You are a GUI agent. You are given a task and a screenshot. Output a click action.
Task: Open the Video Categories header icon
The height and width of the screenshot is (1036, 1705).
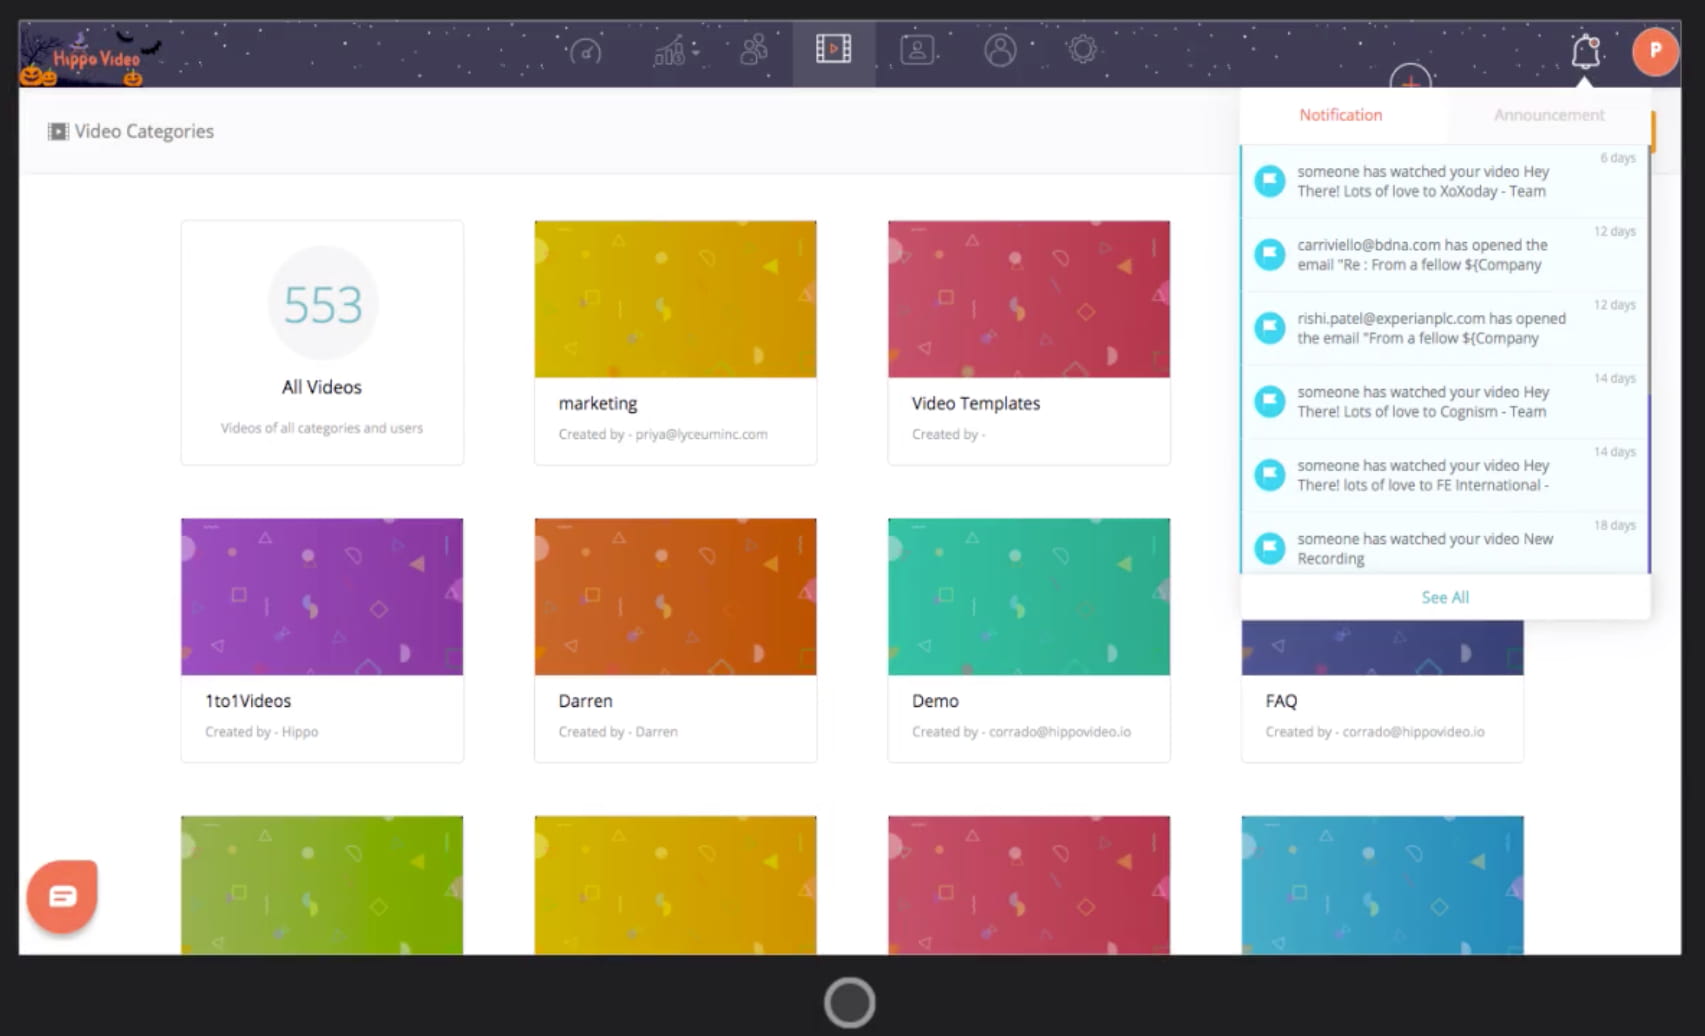click(x=58, y=131)
